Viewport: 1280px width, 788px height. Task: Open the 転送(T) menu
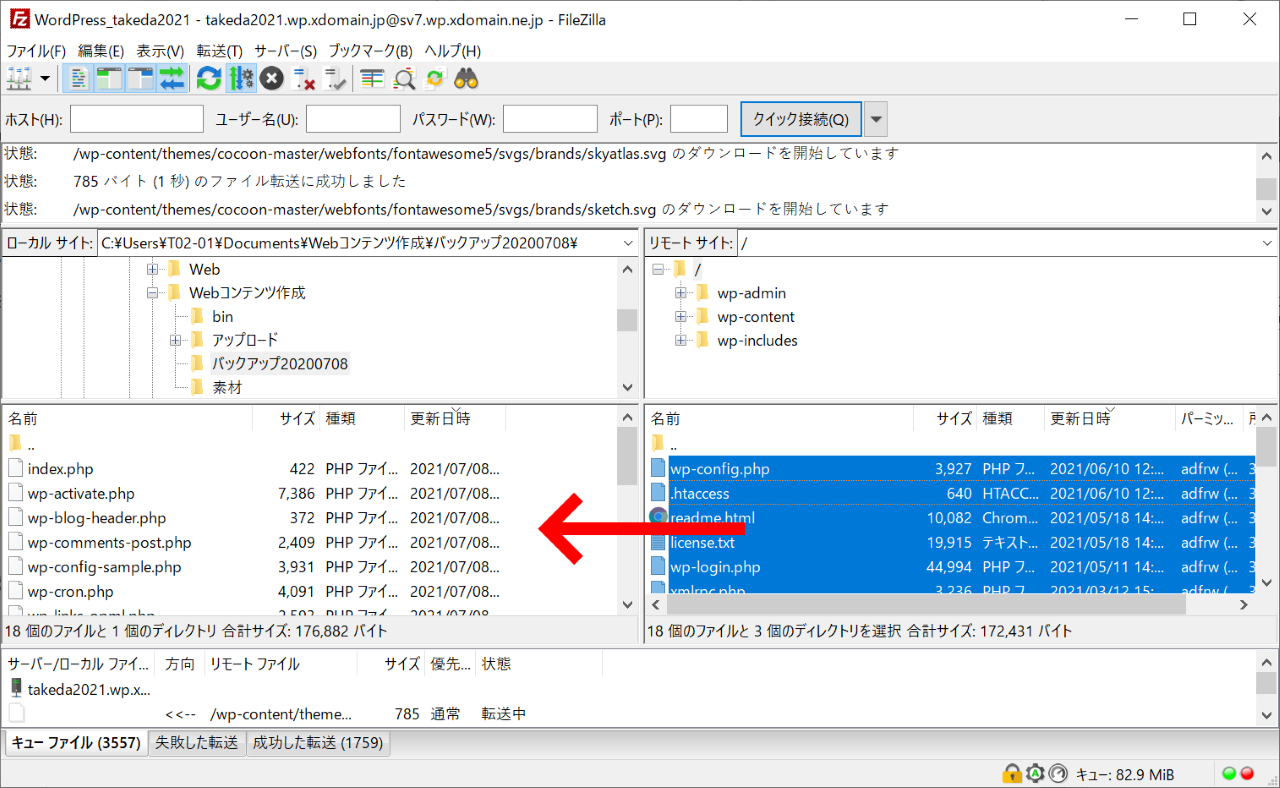click(219, 51)
